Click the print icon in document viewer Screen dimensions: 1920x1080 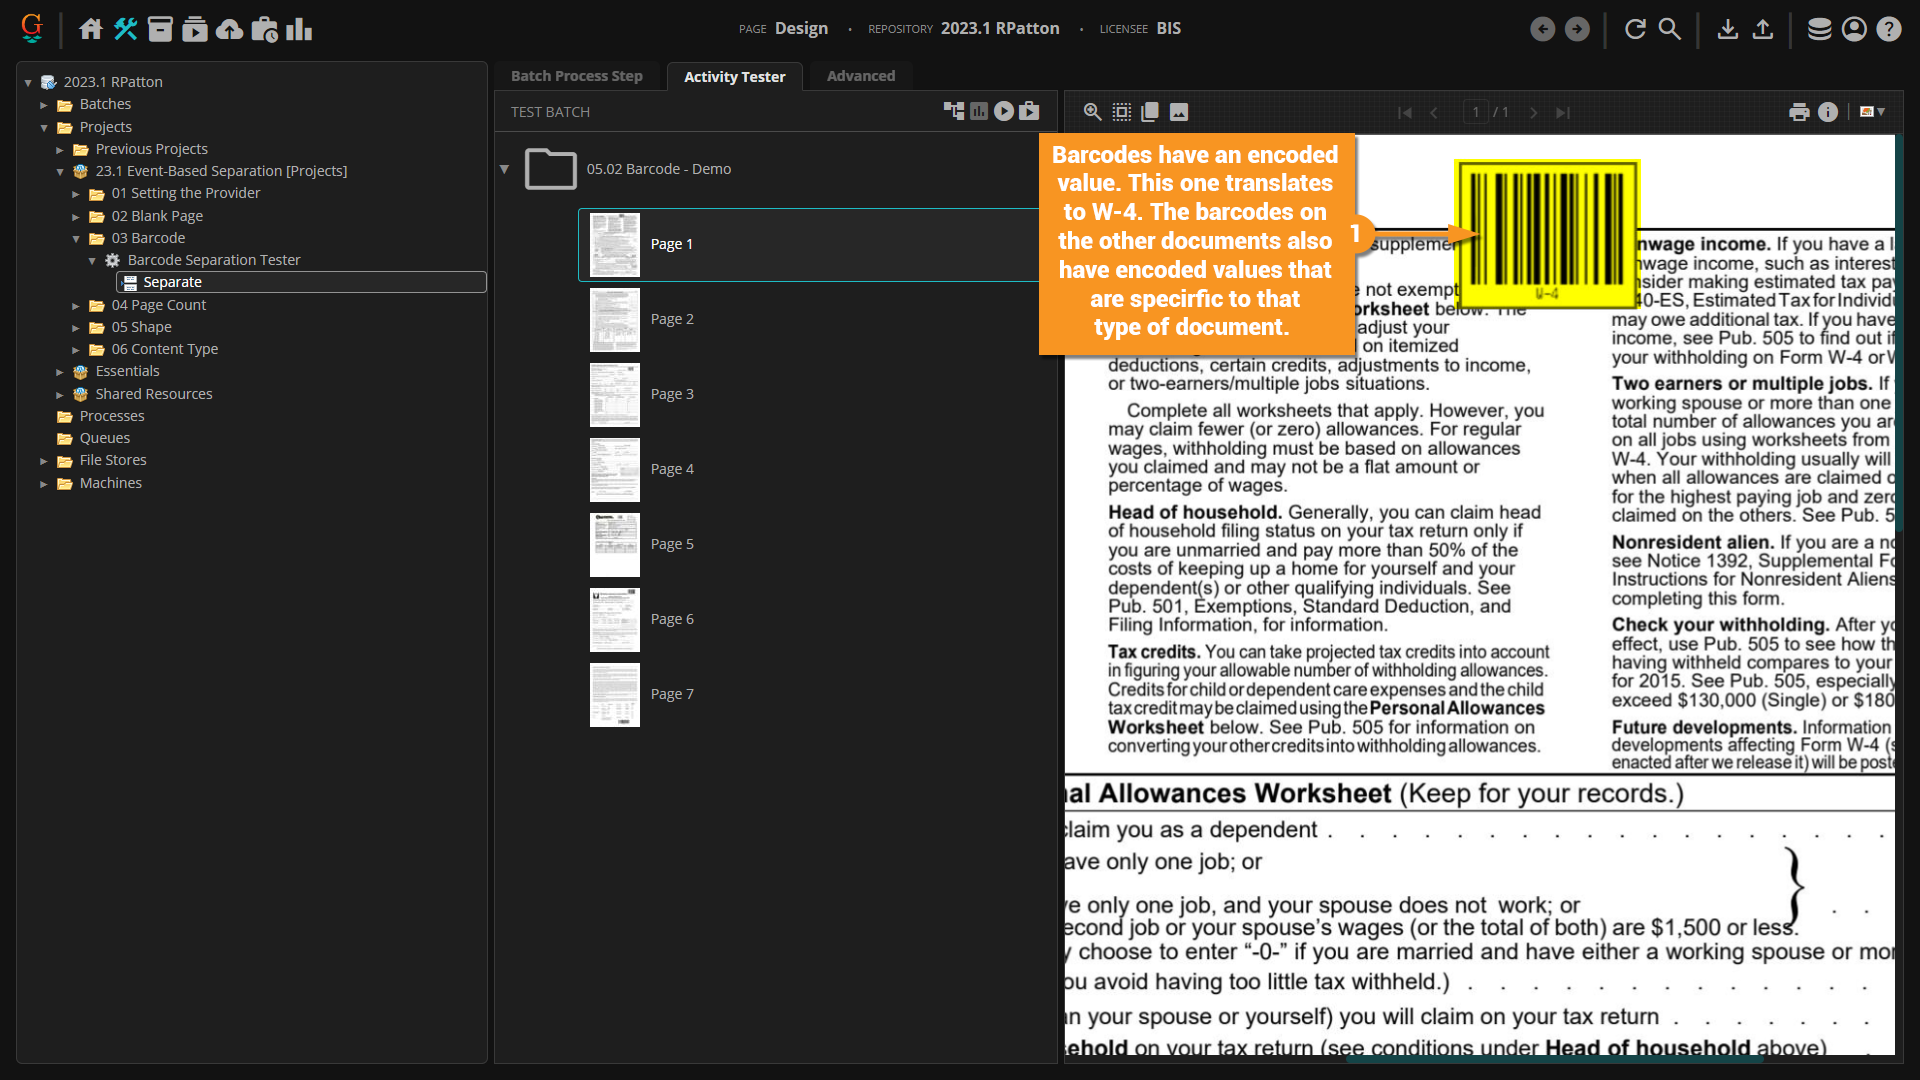tap(1799, 112)
